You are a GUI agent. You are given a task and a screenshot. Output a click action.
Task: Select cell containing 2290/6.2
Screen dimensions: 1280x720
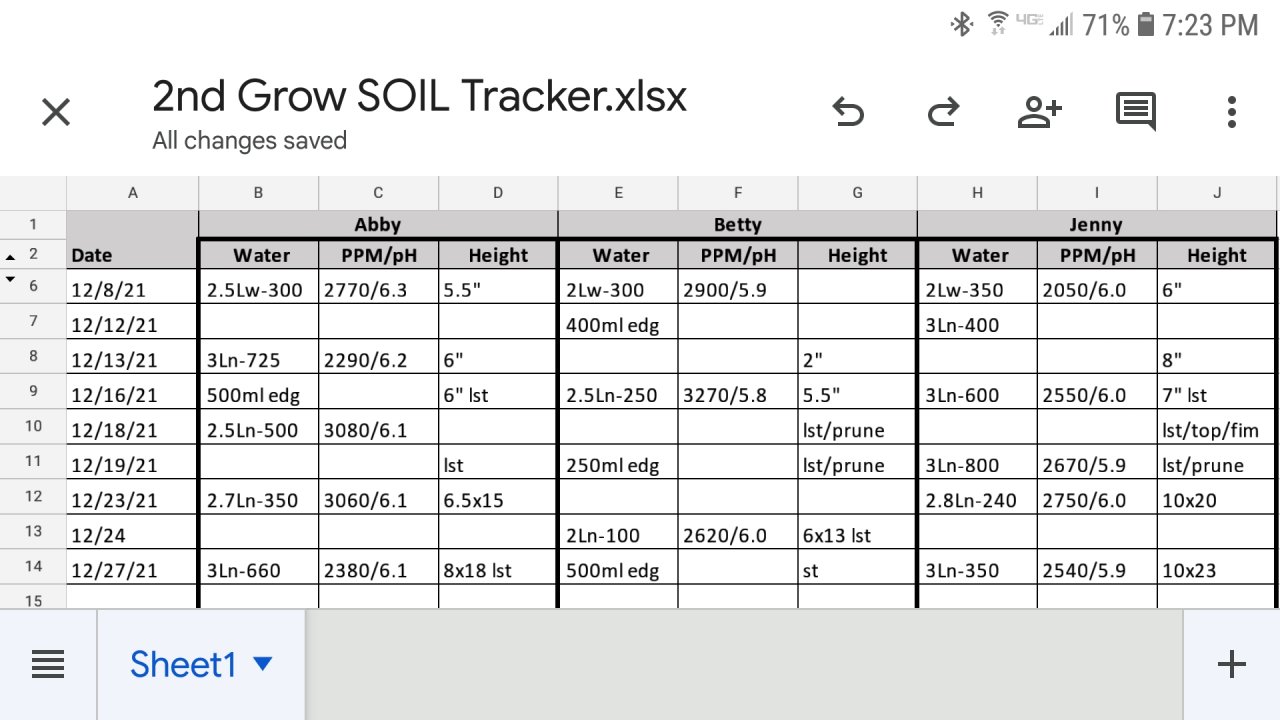tap(378, 357)
